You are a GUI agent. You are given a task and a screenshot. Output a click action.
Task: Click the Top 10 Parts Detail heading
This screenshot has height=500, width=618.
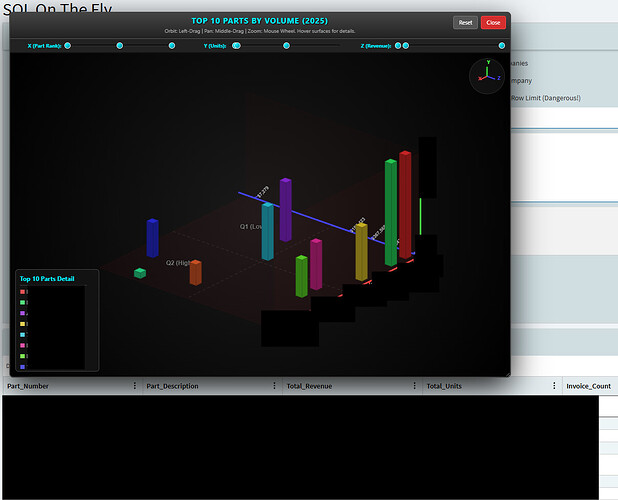coord(47,279)
